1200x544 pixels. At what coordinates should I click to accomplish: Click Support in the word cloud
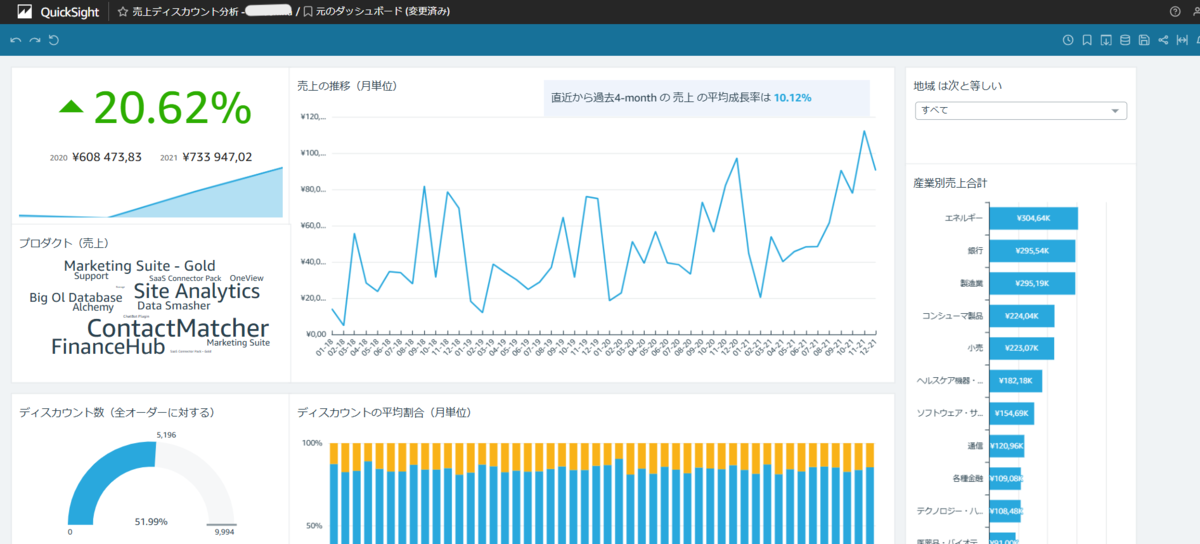(91, 276)
